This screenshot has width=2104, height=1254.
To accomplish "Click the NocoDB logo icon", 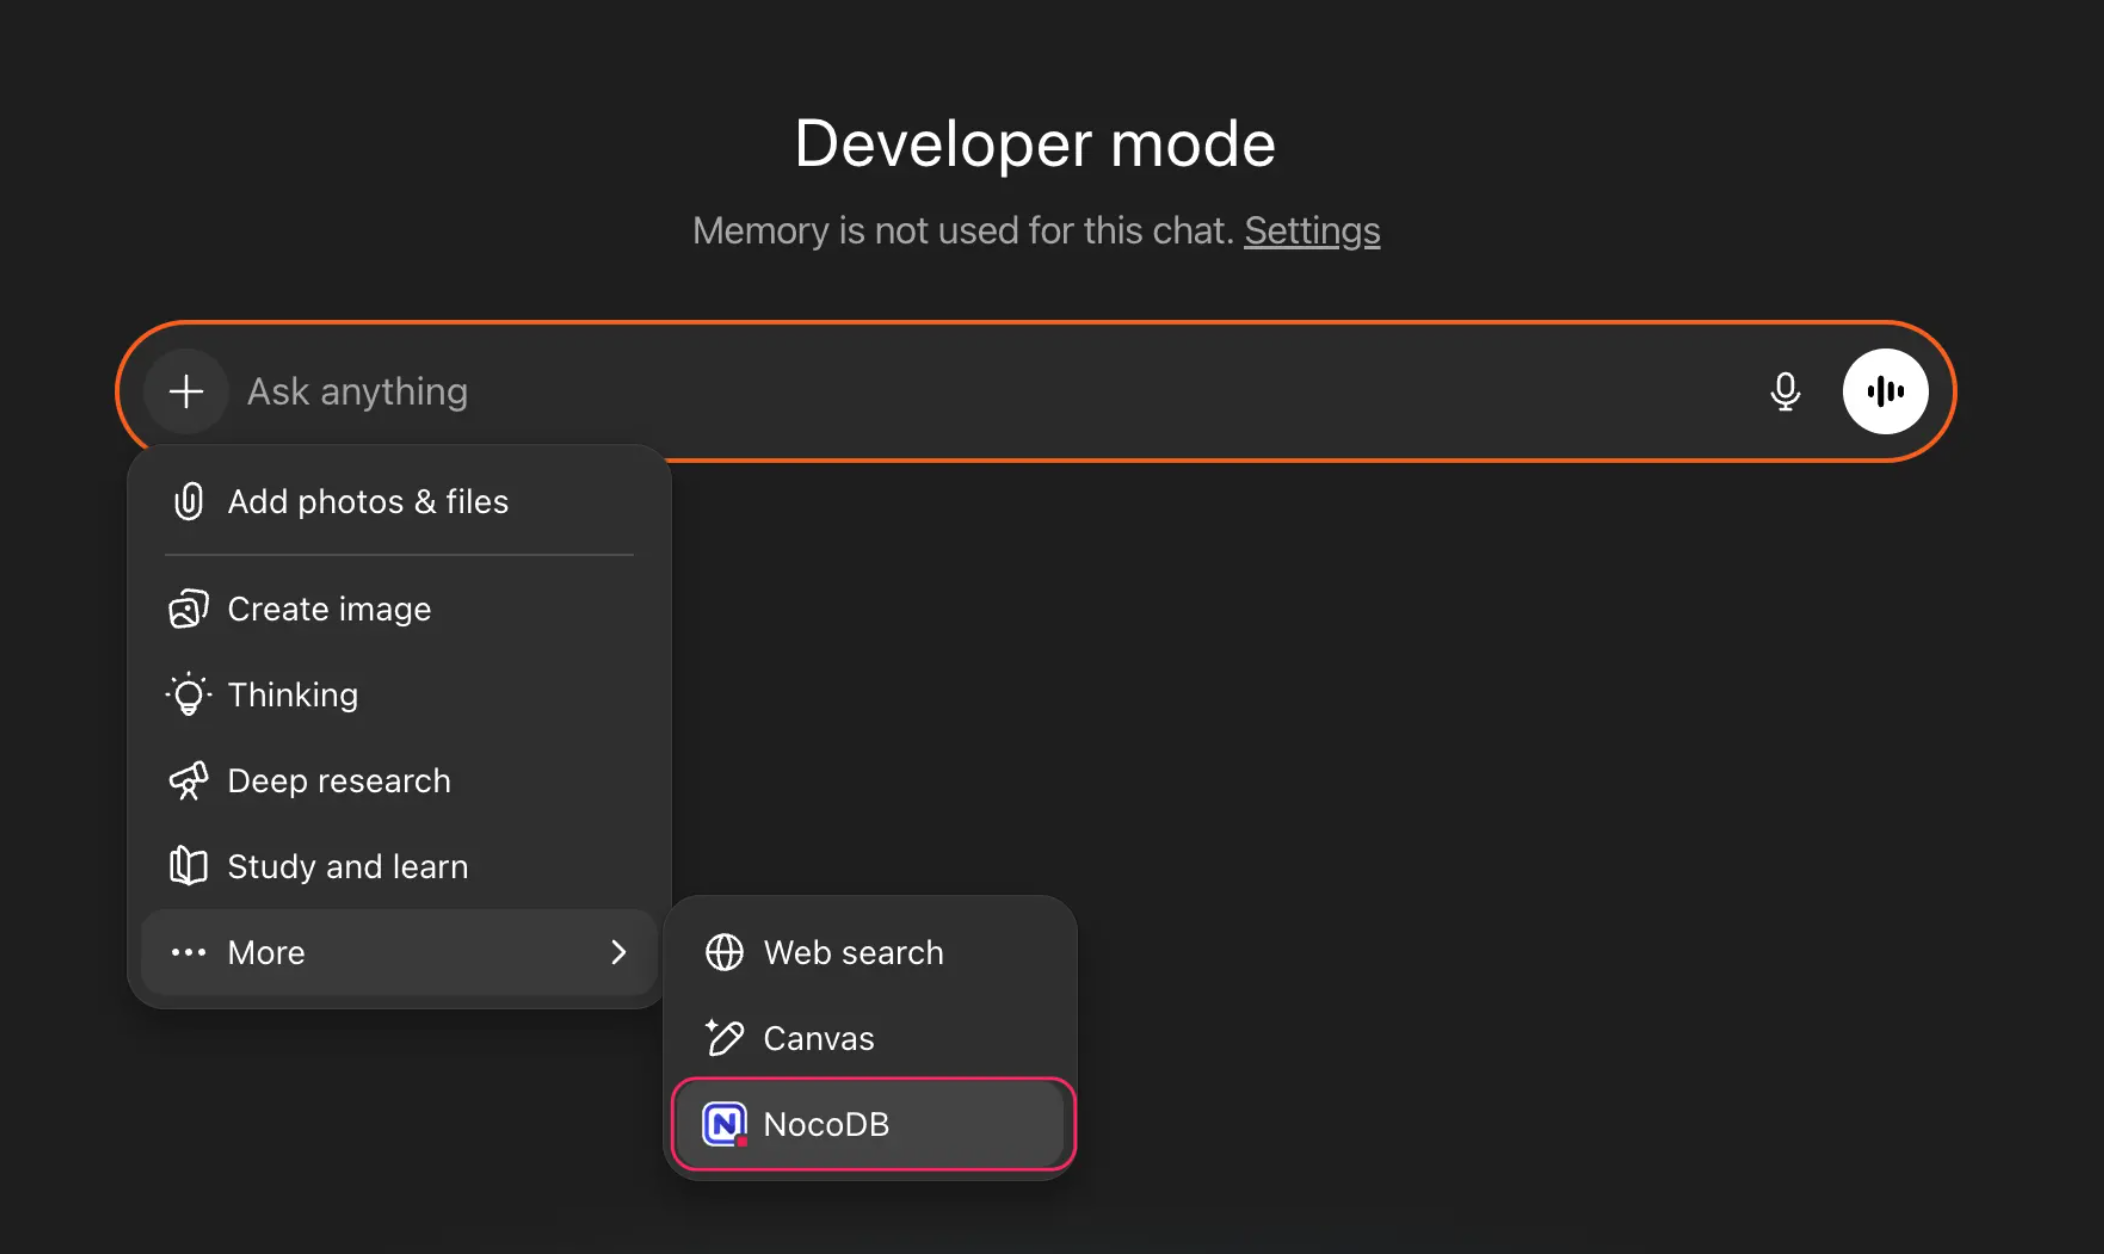I will click(x=724, y=1124).
